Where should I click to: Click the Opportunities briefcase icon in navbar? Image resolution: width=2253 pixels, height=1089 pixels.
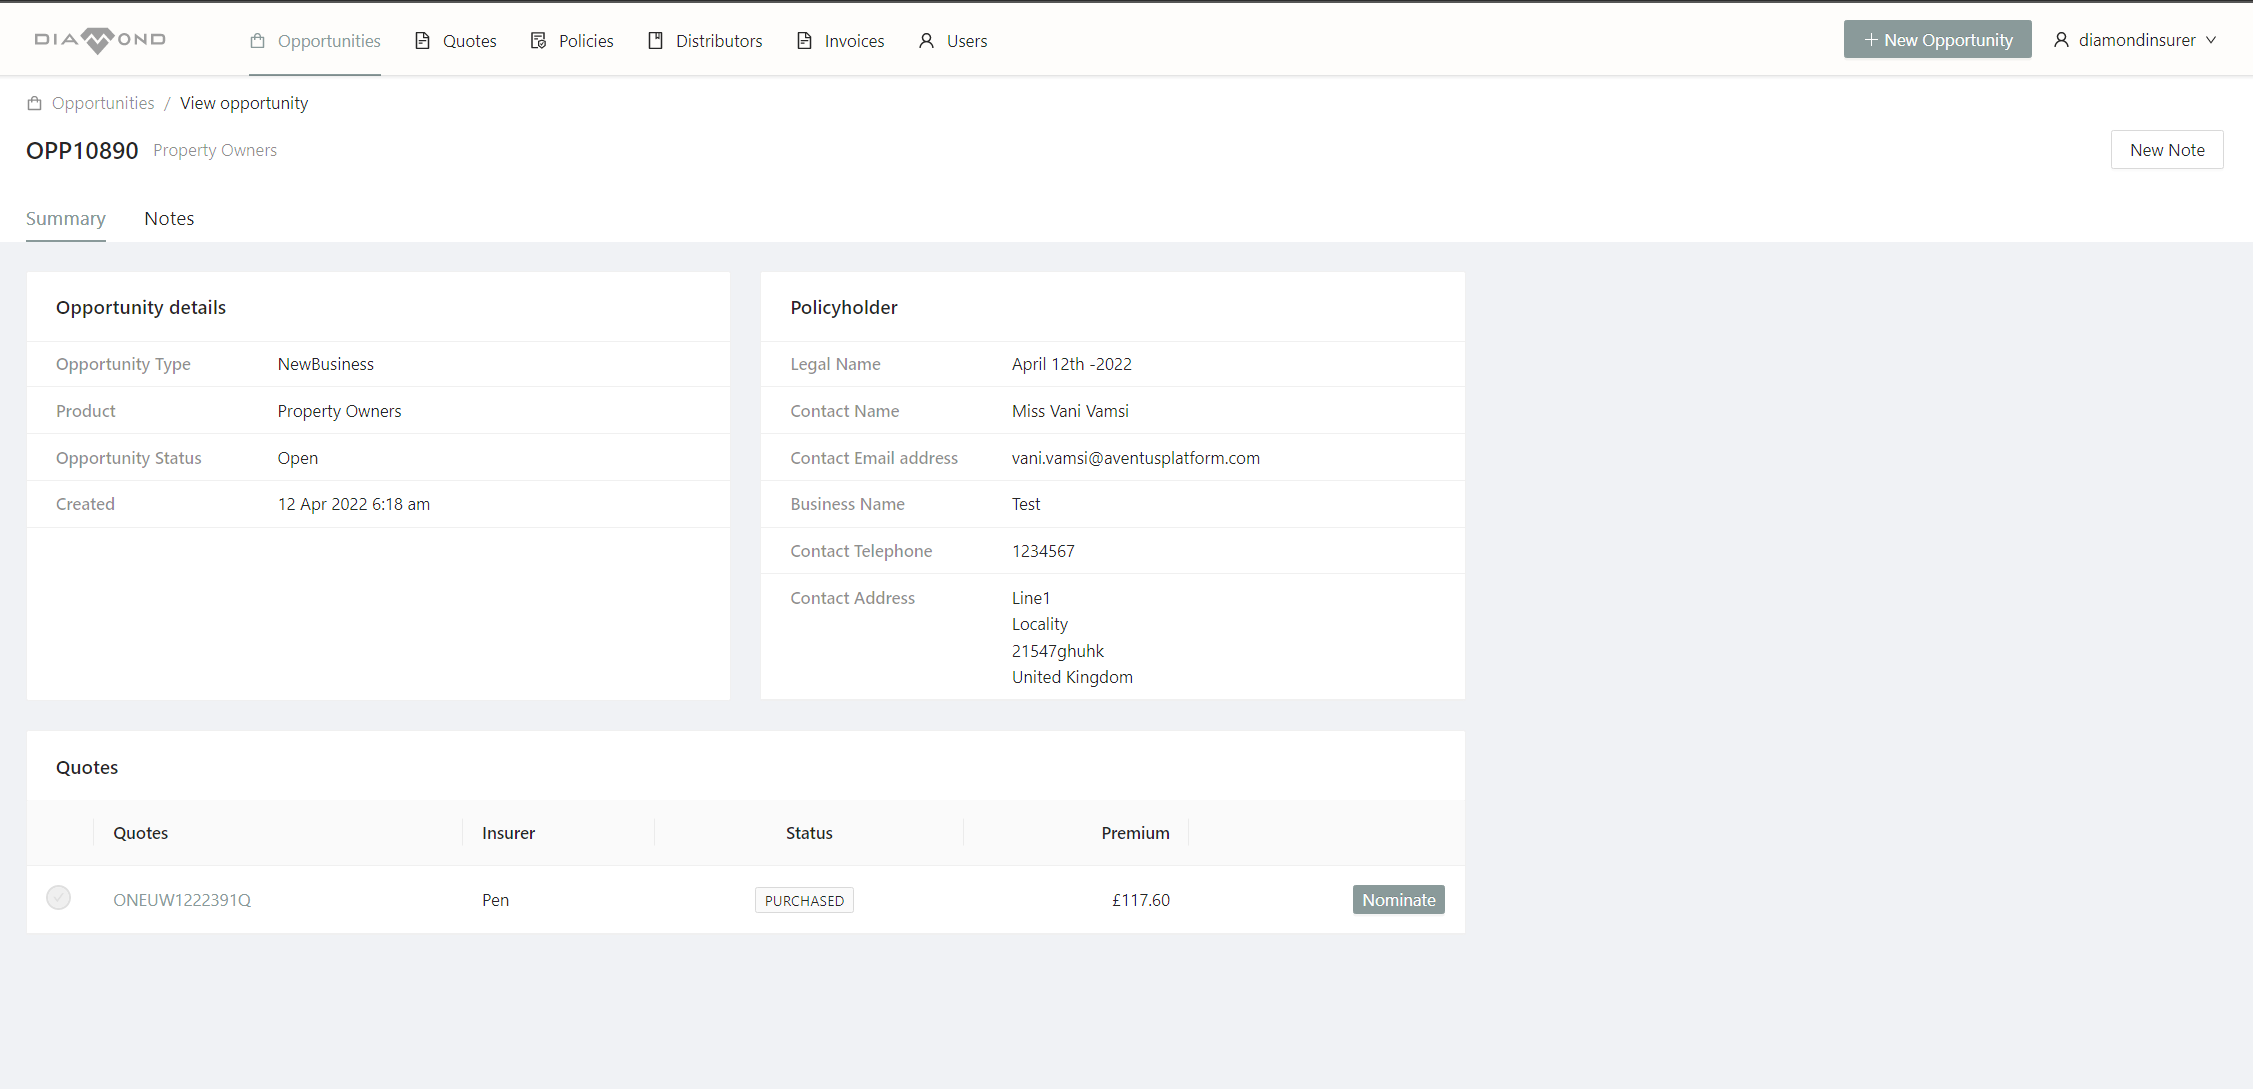(258, 41)
